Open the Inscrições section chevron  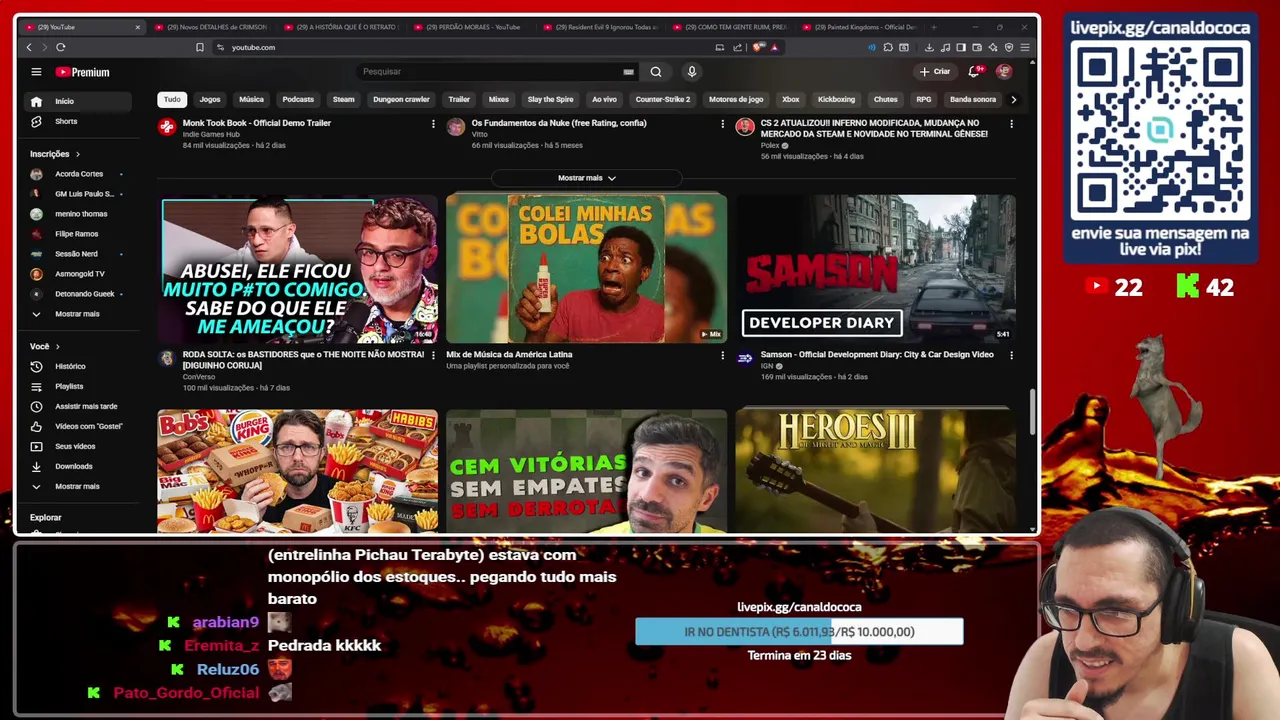coord(77,154)
